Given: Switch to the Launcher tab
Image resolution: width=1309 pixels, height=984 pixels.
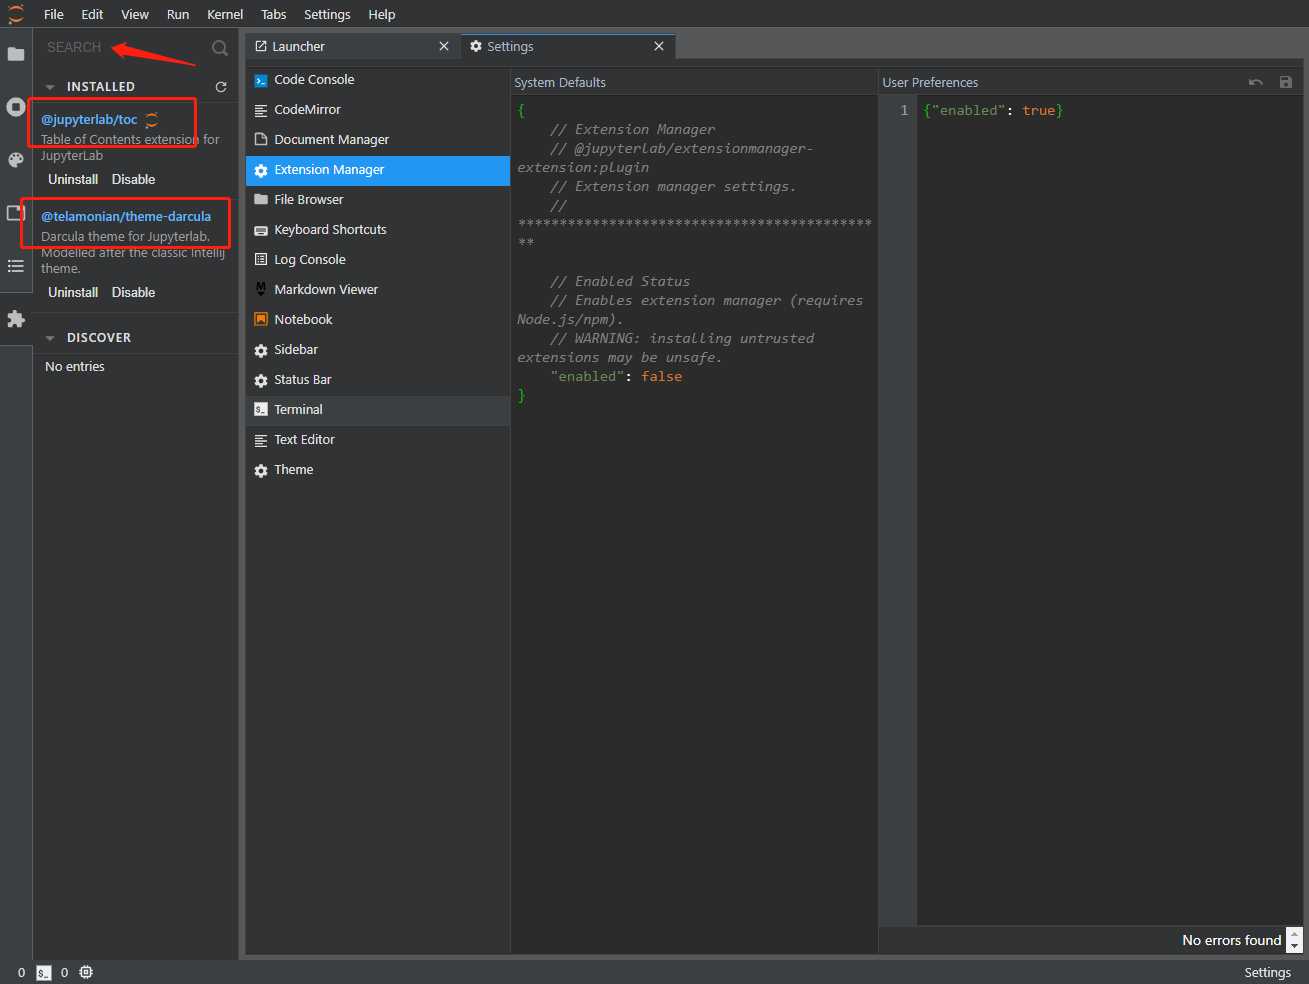Looking at the screenshot, I should 298,47.
